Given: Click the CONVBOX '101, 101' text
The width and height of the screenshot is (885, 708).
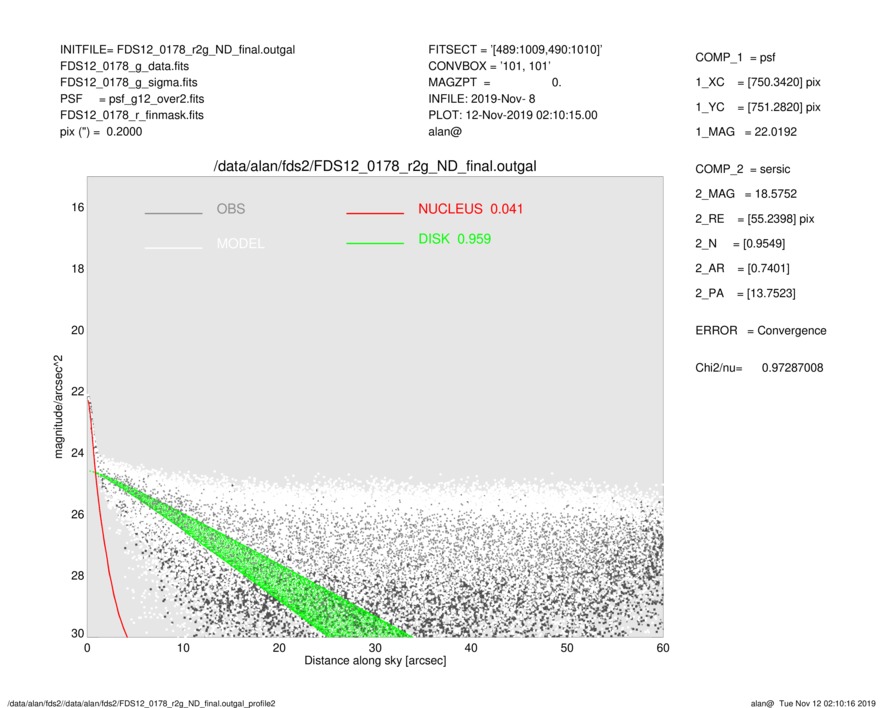Looking at the screenshot, I should (x=484, y=66).
